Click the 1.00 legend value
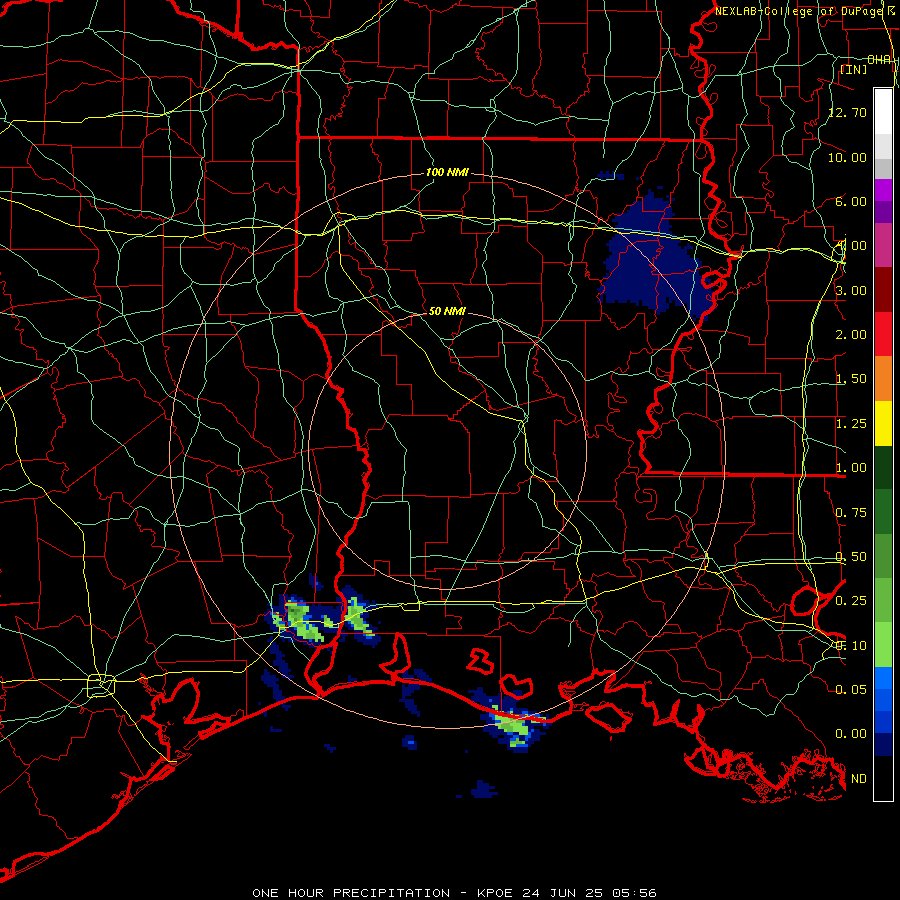 [851, 468]
